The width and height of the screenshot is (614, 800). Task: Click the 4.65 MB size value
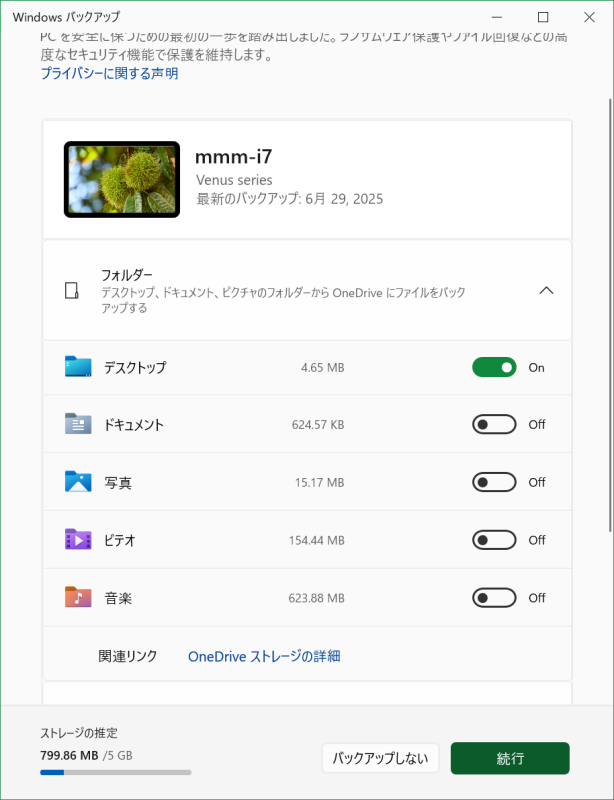pos(323,367)
